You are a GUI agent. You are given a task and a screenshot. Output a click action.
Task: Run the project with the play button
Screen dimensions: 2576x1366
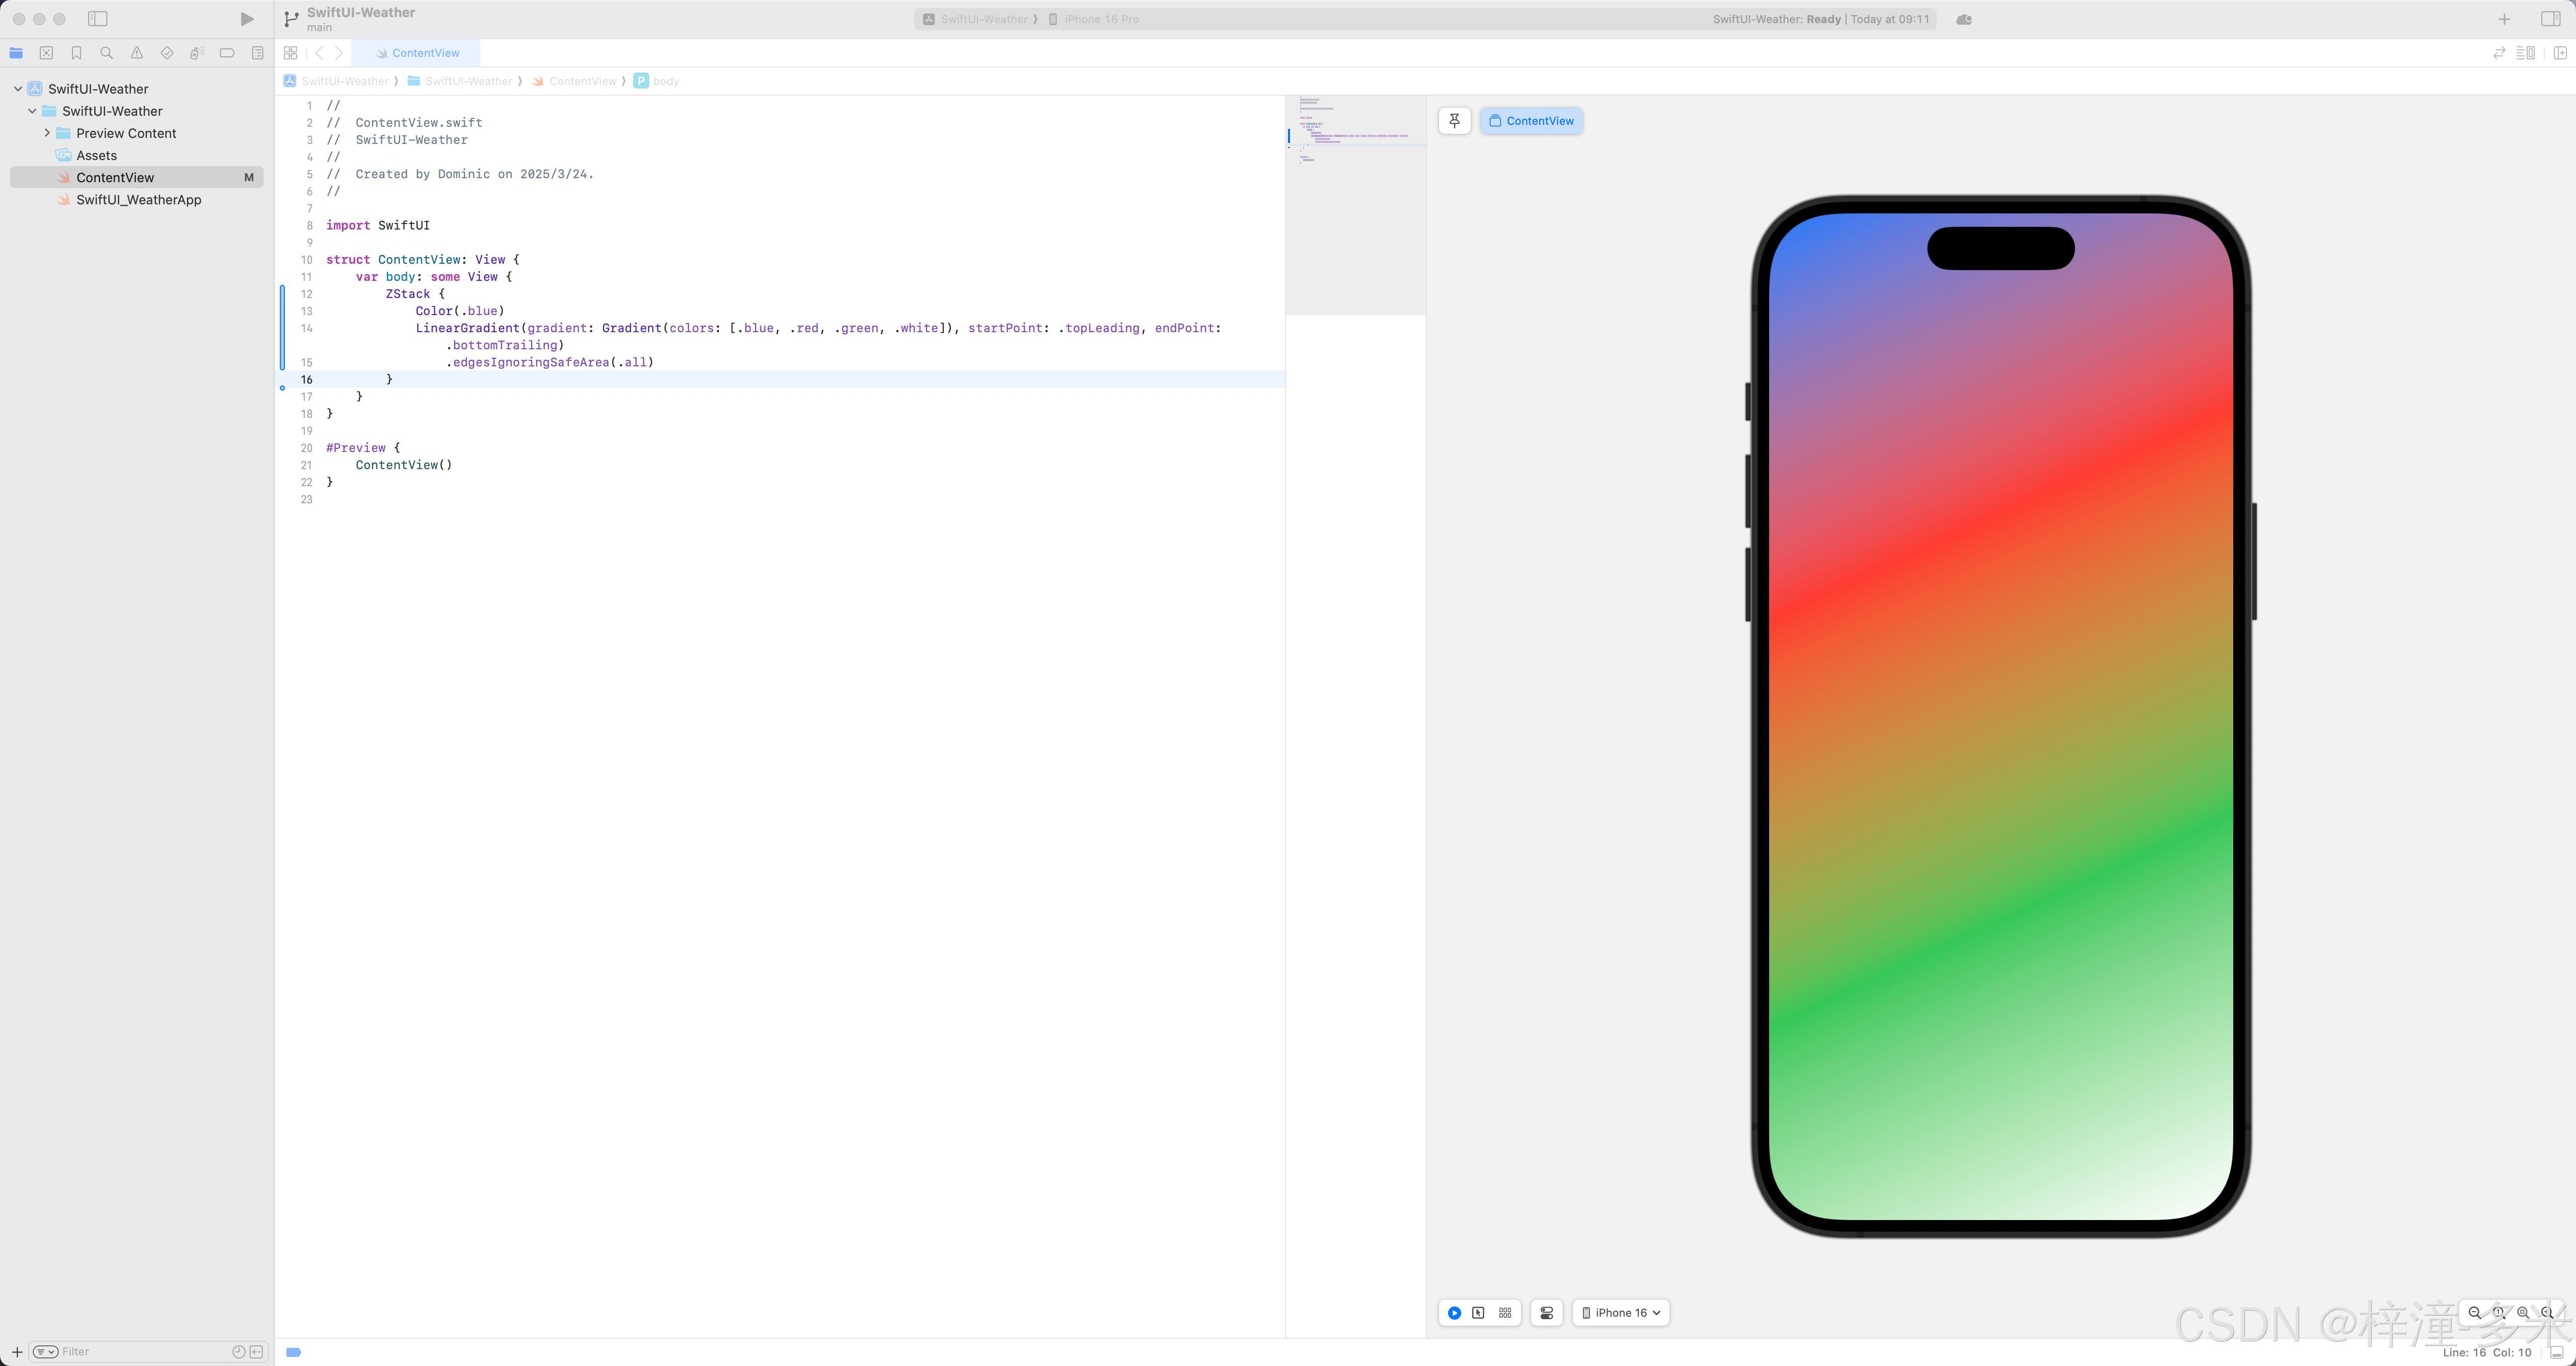pyautogui.click(x=247, y=19)
